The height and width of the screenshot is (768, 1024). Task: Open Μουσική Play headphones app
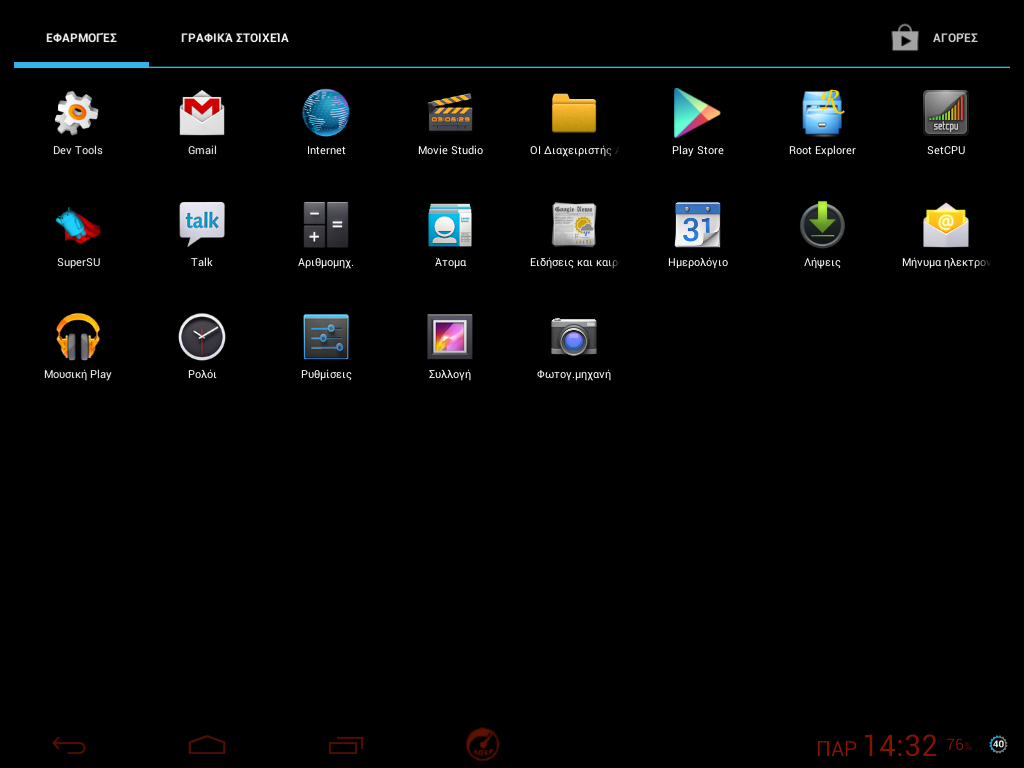[78, 337]
